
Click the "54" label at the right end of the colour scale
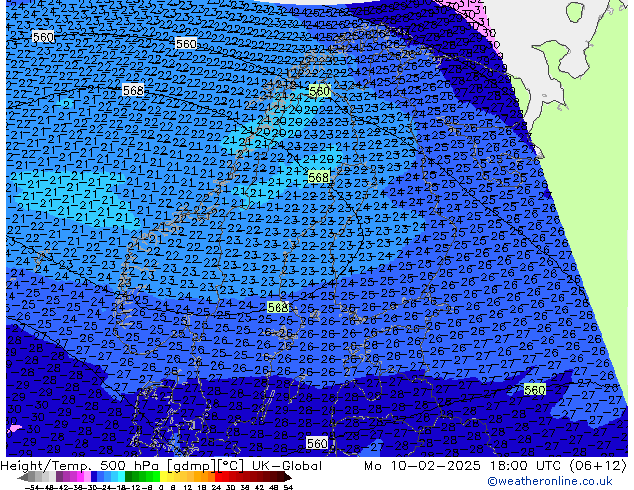[288, 487]
